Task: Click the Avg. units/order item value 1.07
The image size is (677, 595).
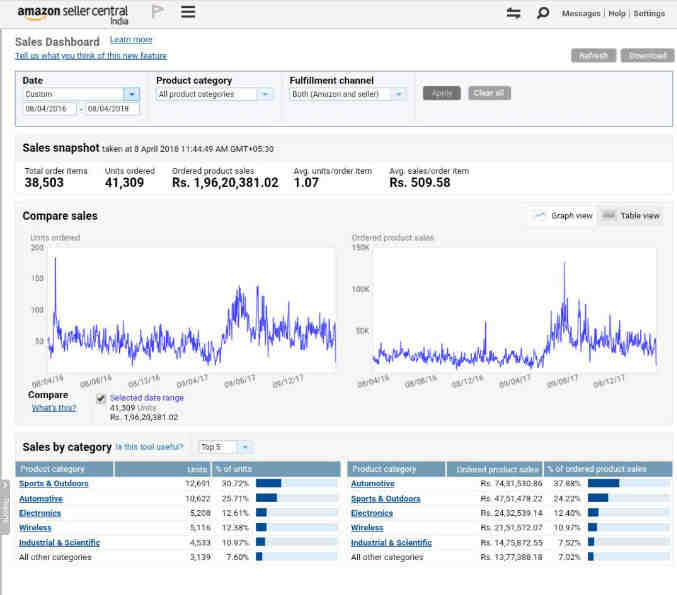Action: coord(306,183)
